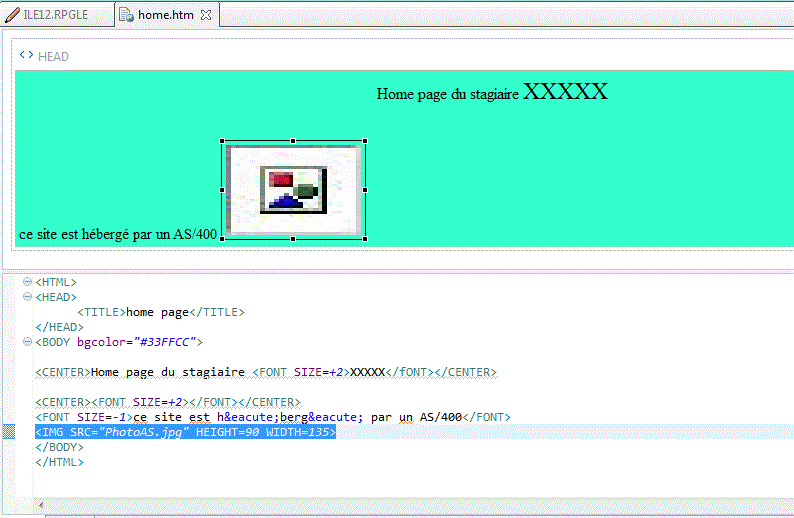
Task: Click the bottom-right resize handle of the image
Action: pyautogui.click(x=365, y=238)
